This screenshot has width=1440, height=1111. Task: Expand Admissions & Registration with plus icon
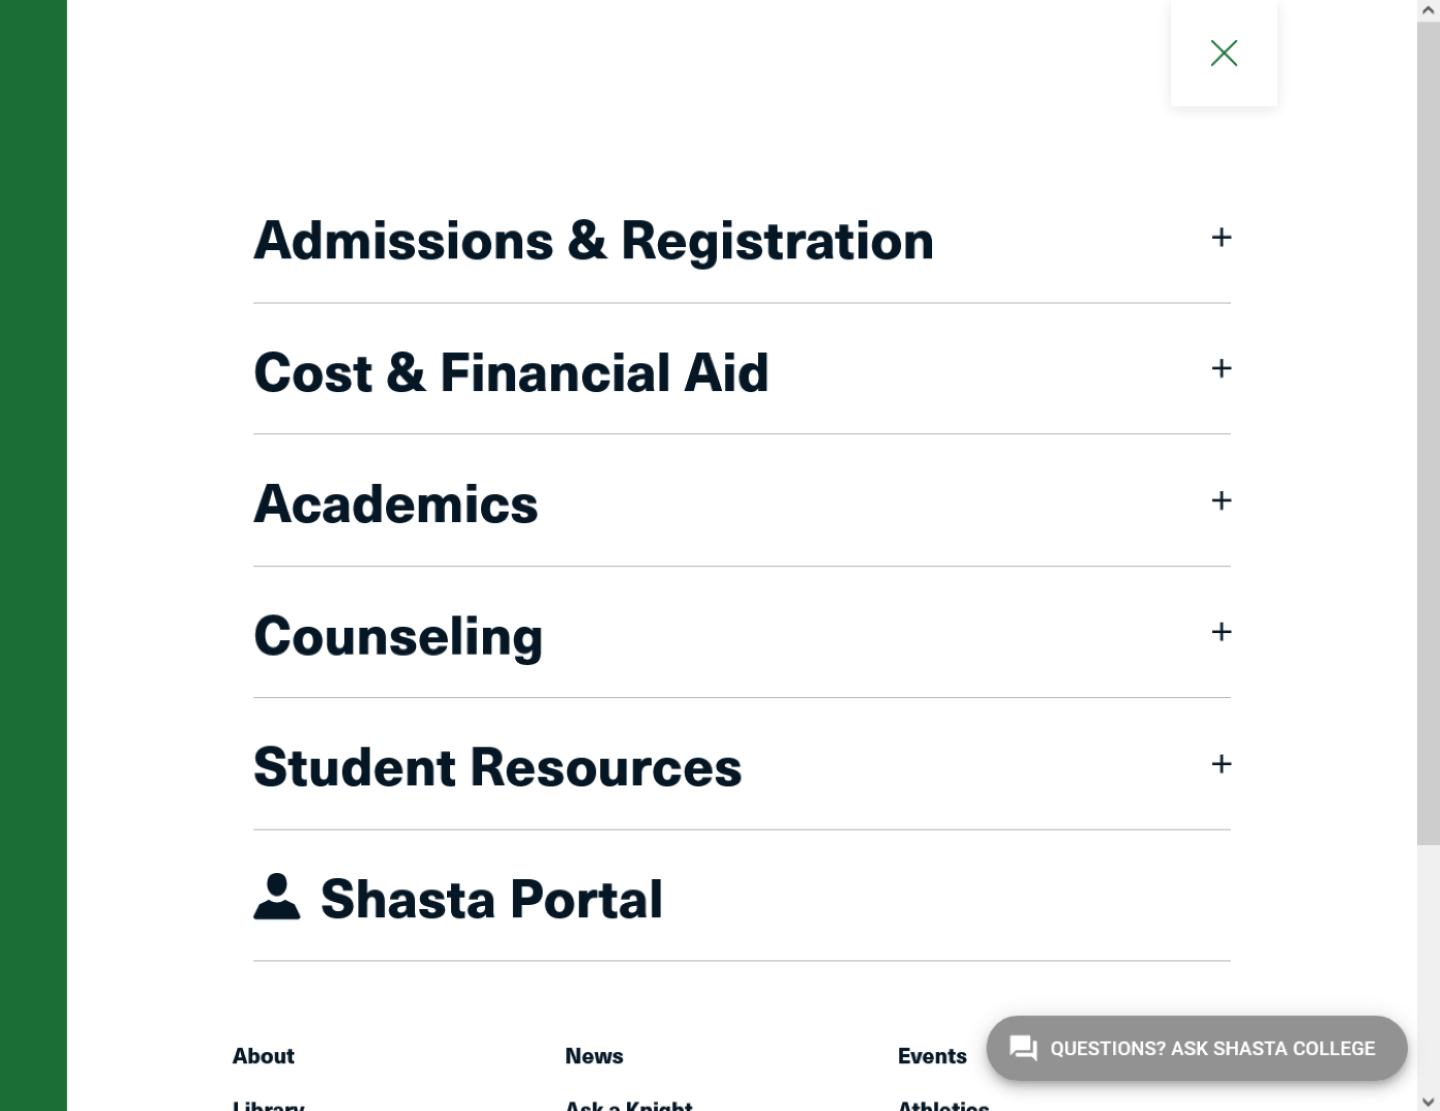point(1221,237)
